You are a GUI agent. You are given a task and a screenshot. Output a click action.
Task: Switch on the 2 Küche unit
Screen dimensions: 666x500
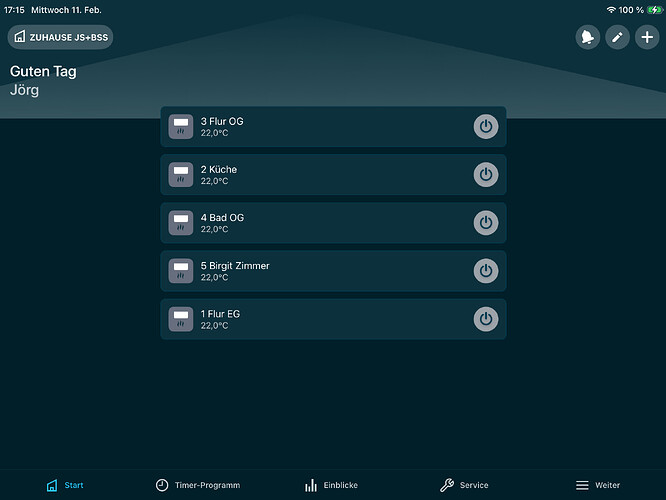pos(485,175)
